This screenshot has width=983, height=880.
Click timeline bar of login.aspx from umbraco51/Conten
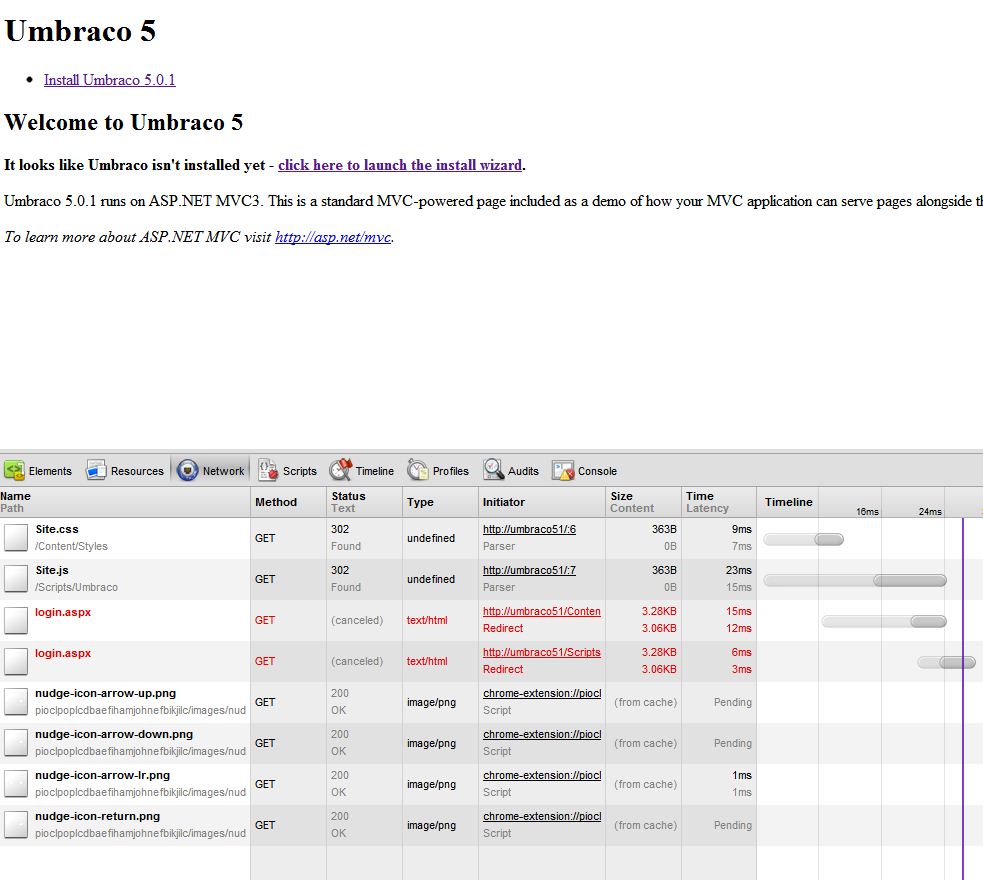tap(884, 621)
